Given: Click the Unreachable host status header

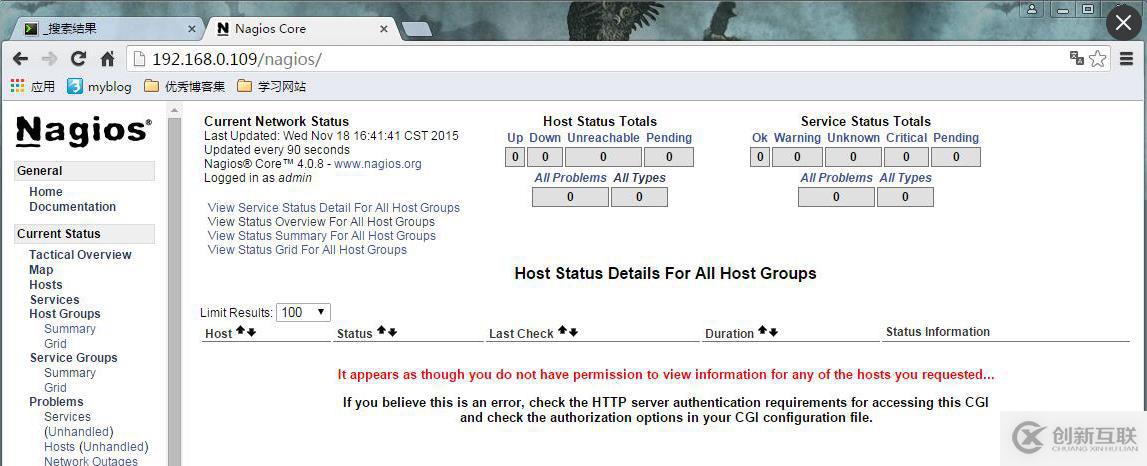Looking at the screenshot, I should [x=603, y=138].
